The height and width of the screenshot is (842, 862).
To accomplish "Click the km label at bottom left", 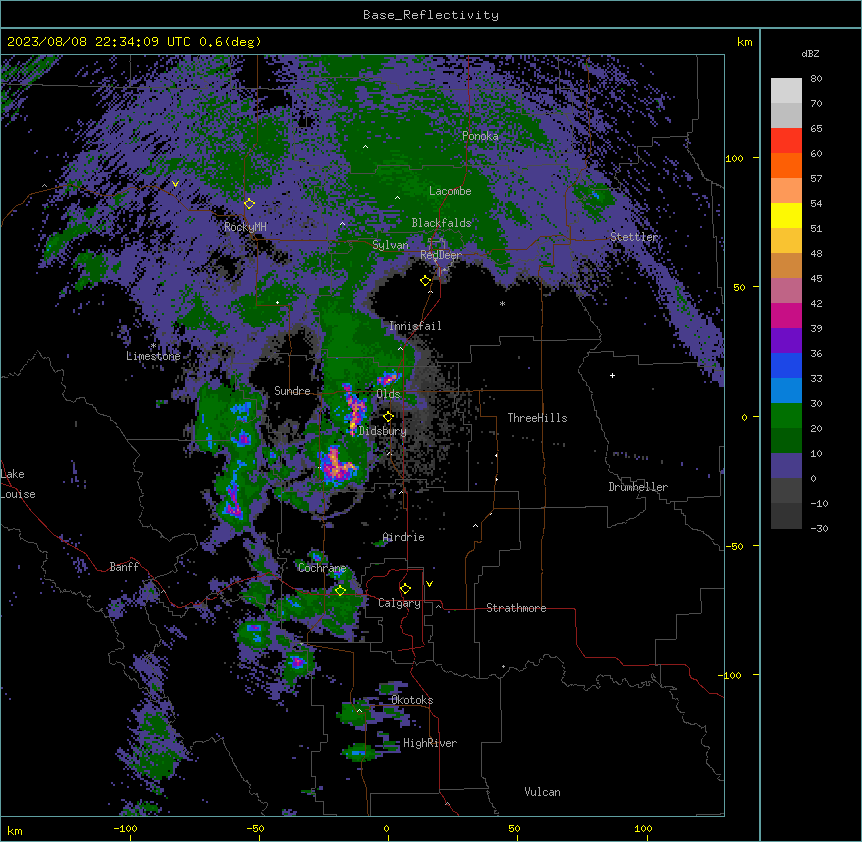I will coord(15,831).
